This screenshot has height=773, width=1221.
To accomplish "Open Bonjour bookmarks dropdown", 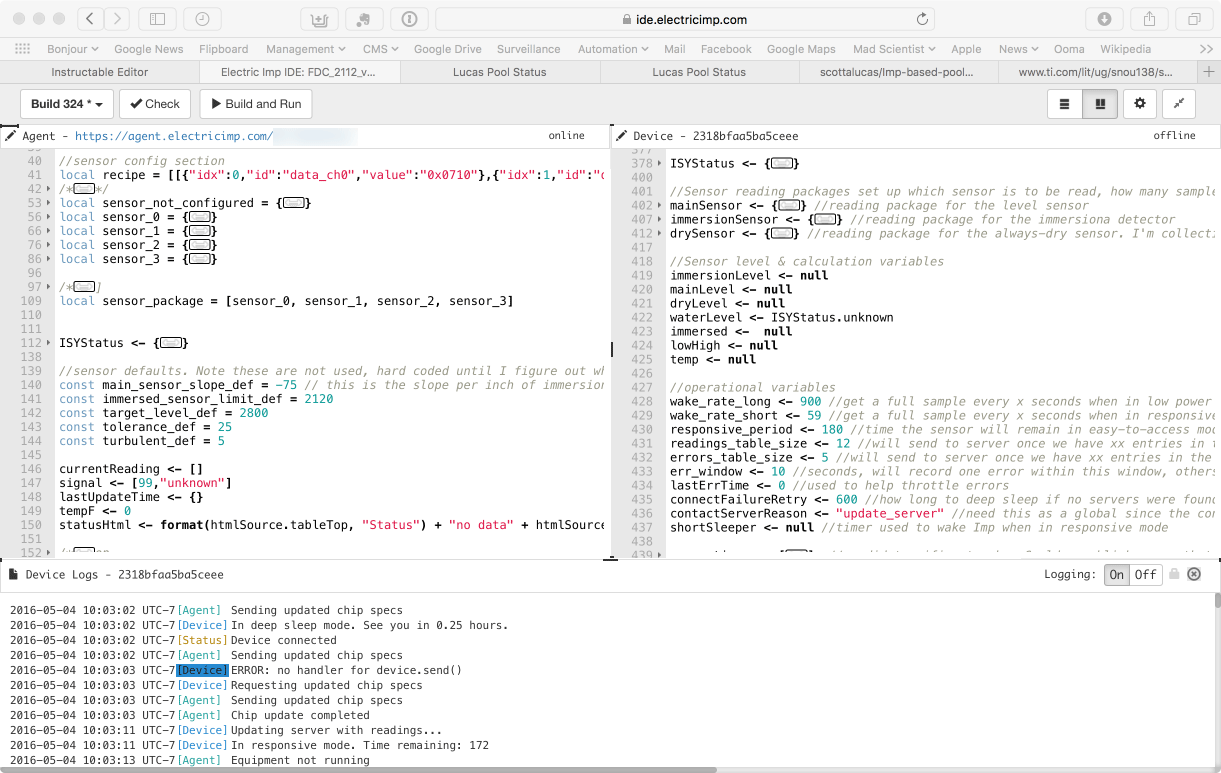I will point(73,49).
